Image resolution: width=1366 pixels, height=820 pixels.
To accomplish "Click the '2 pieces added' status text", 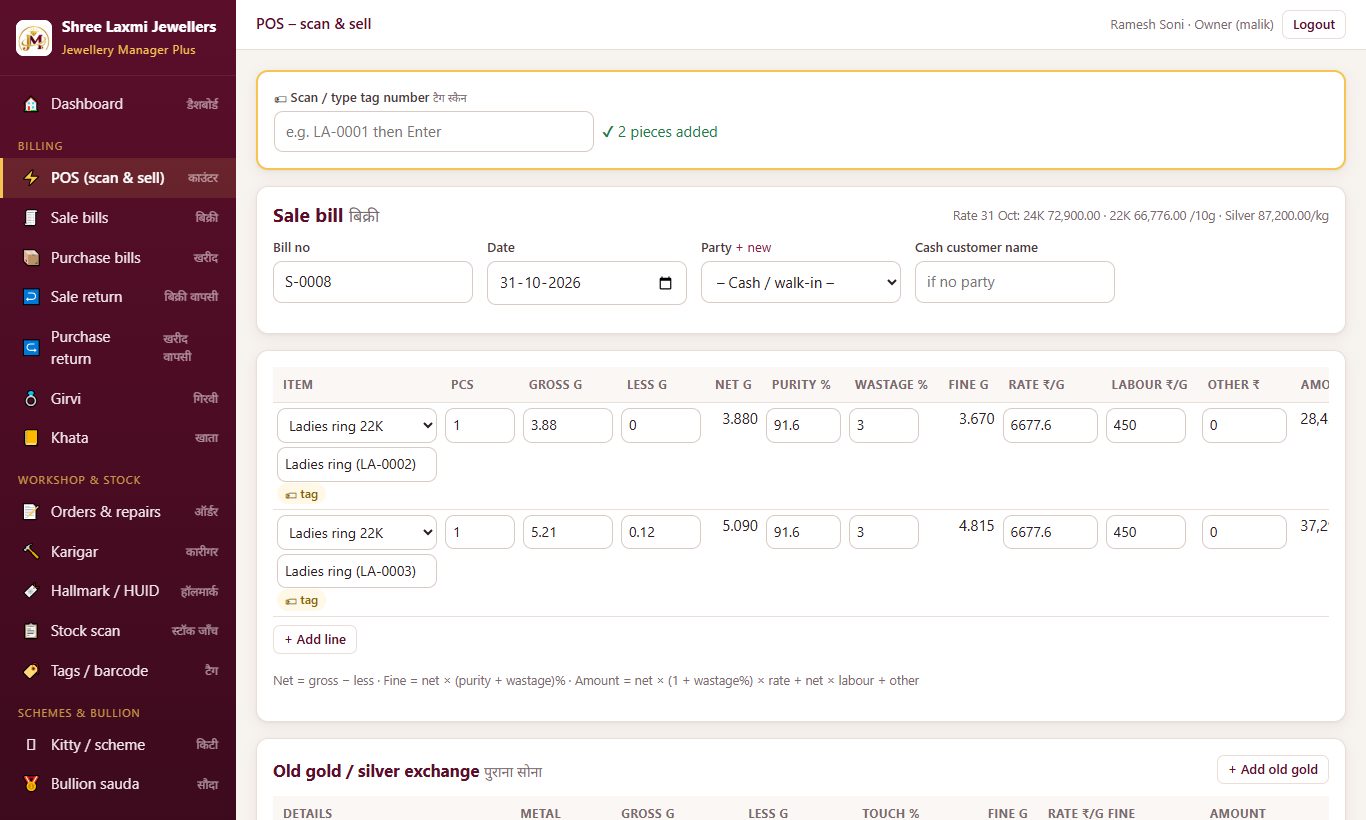I will click(660, 132).
